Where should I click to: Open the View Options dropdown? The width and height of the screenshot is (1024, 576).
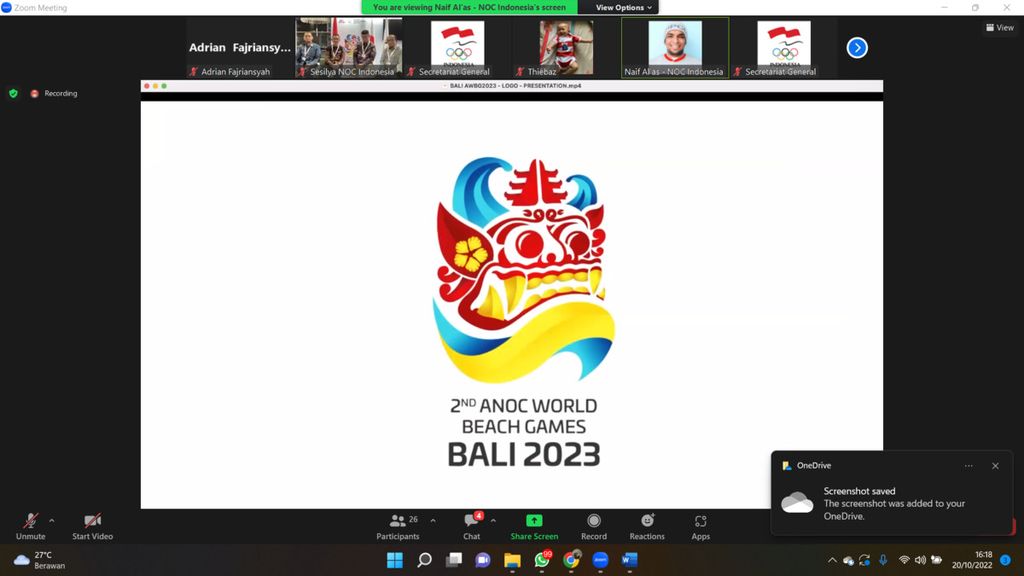click(624, 7)
